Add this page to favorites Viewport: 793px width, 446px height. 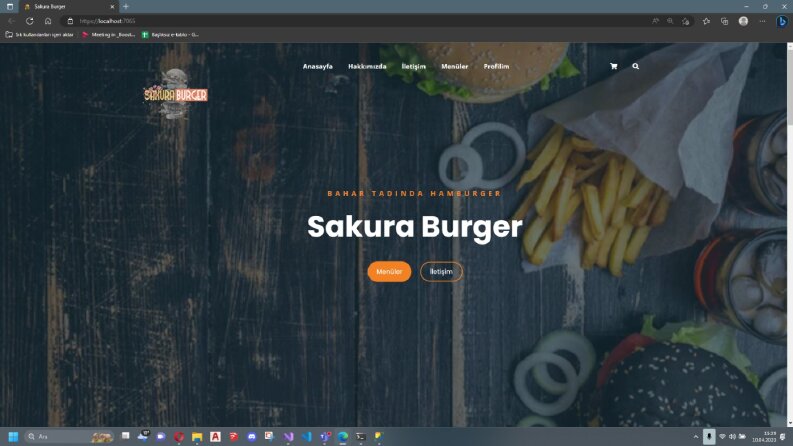point(685,21)
